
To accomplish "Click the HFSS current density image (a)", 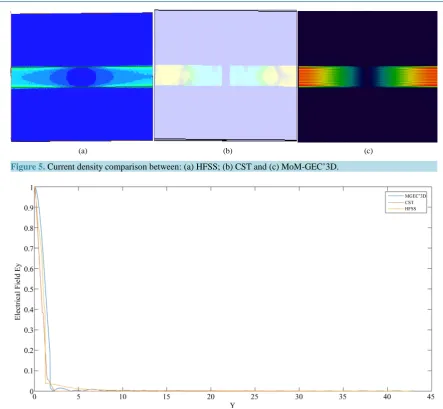I will pos(82,77).
